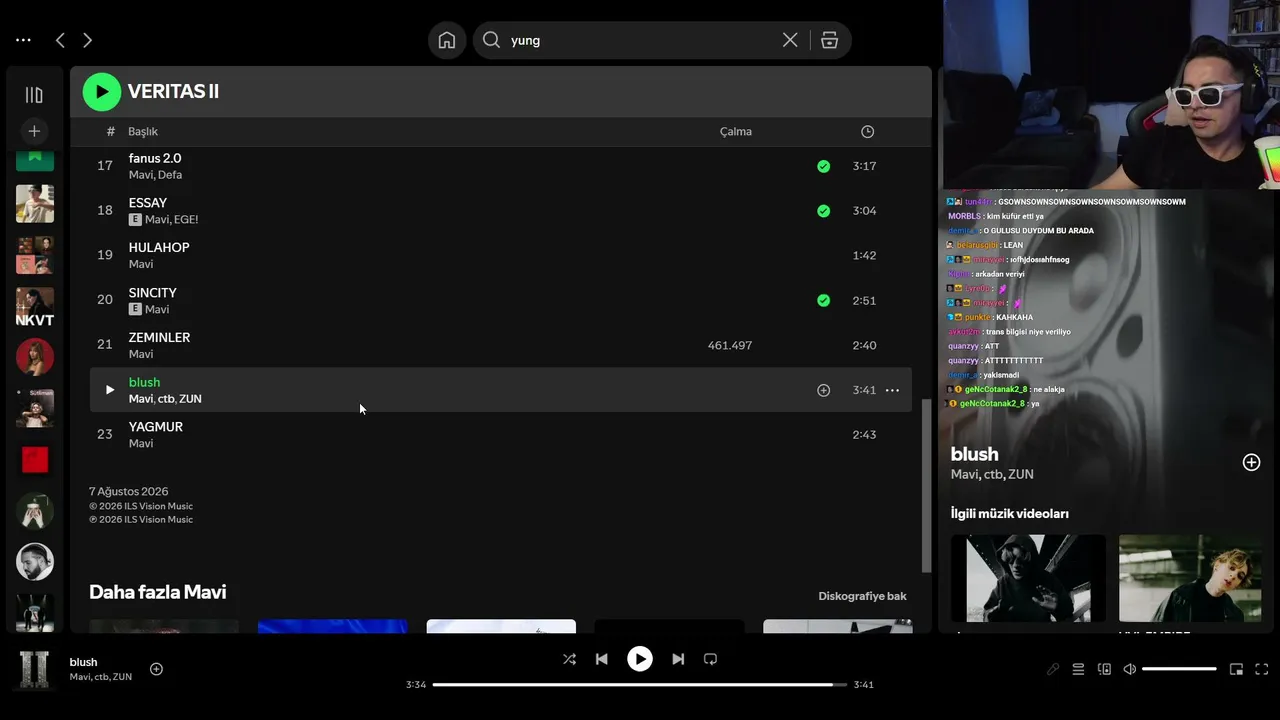Adjust the volume slider

click(x=1179, y=669)
